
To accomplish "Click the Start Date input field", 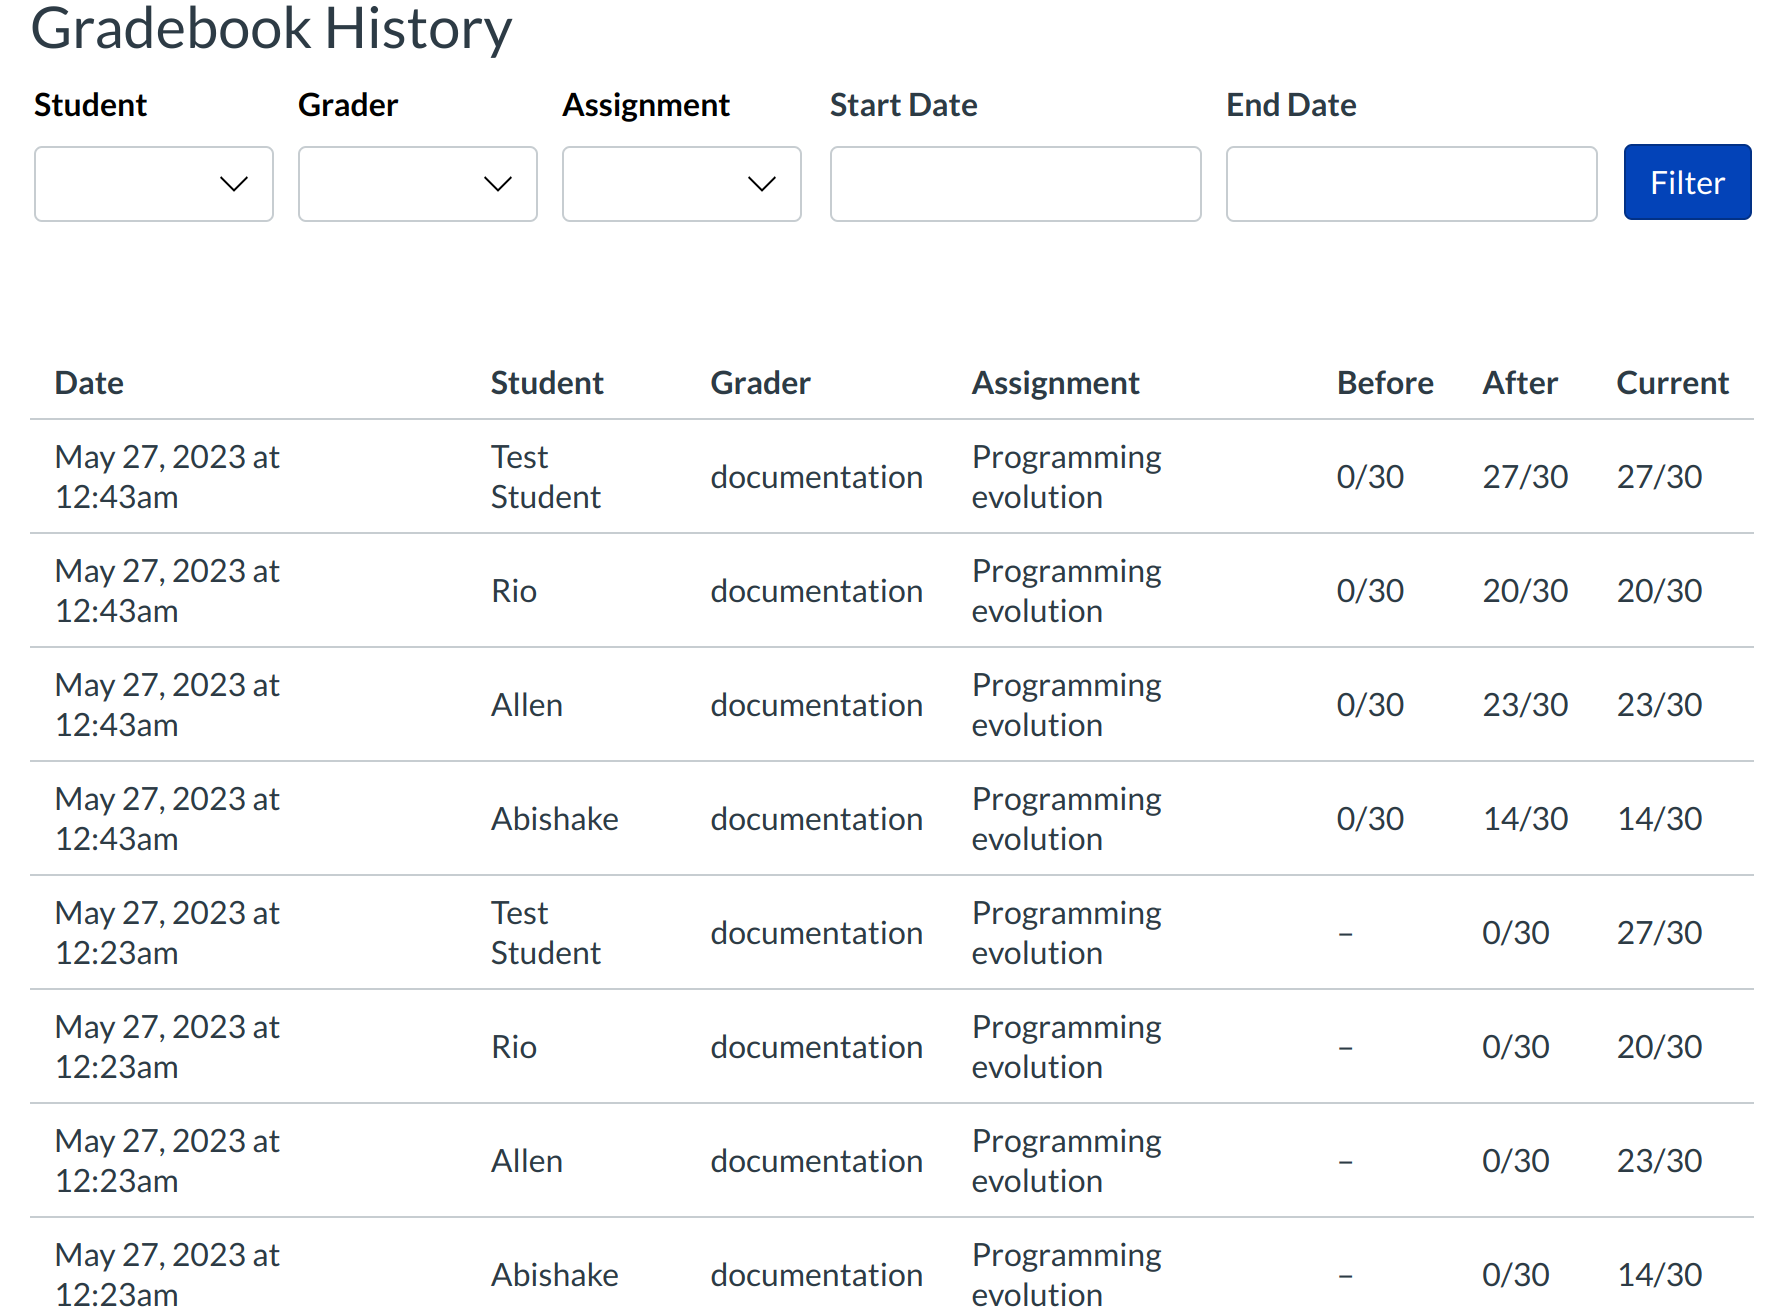I will pos(1014,184).
